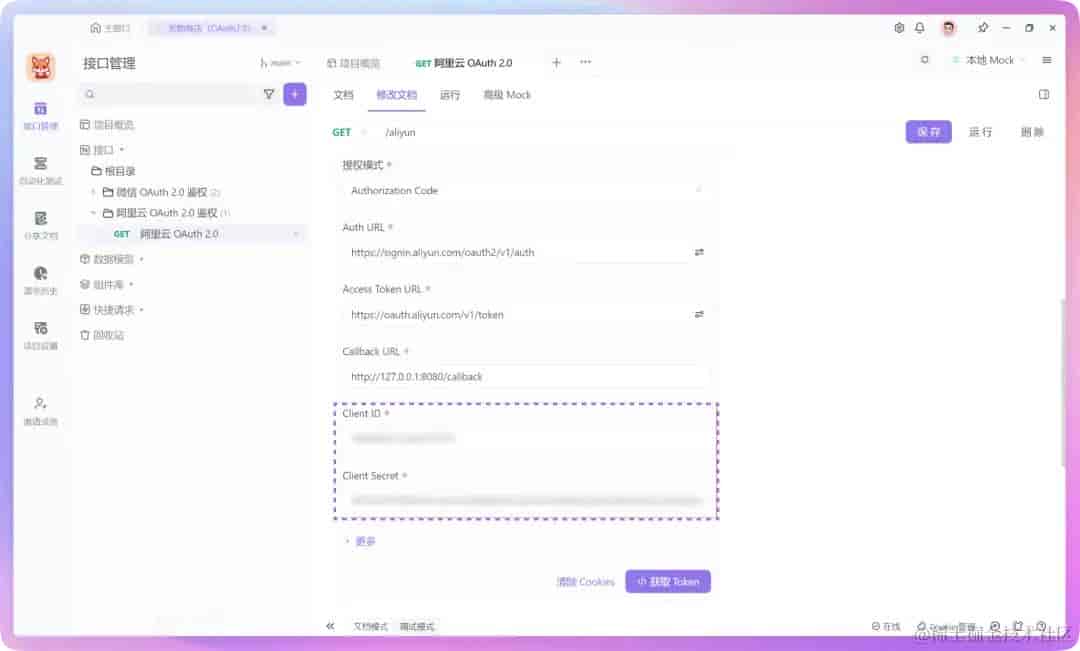Click the Access Token URL input field
1080x651 pixels.
[x=517, y=314]
